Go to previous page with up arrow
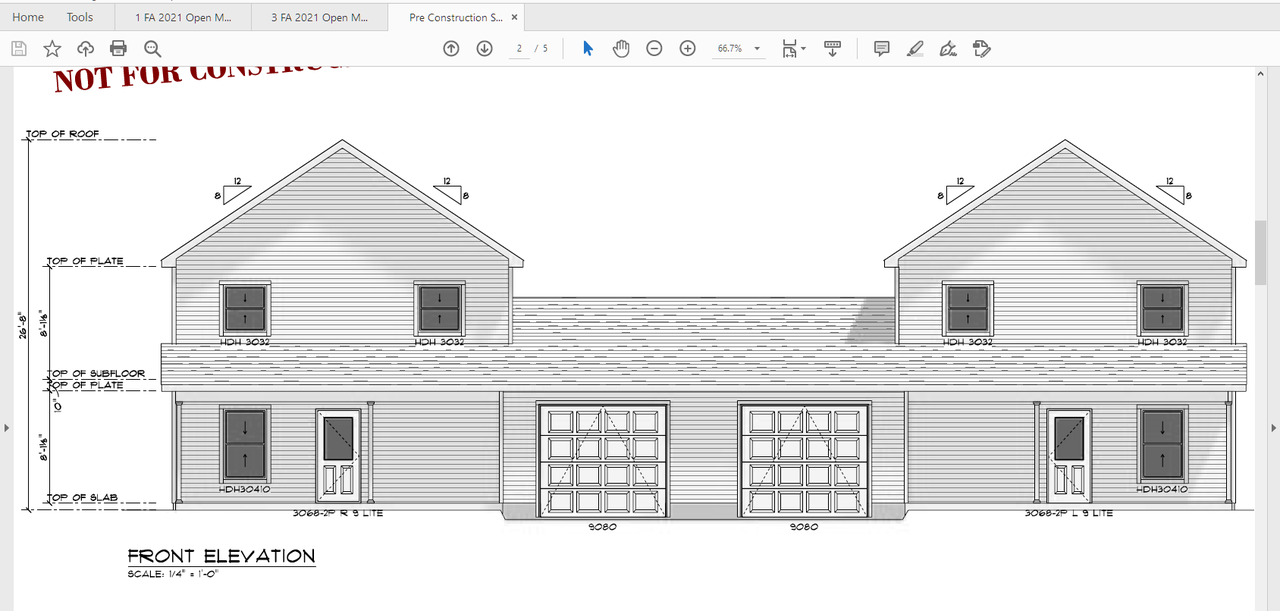This screenshot has width=1280, height=611. [451, 48]
